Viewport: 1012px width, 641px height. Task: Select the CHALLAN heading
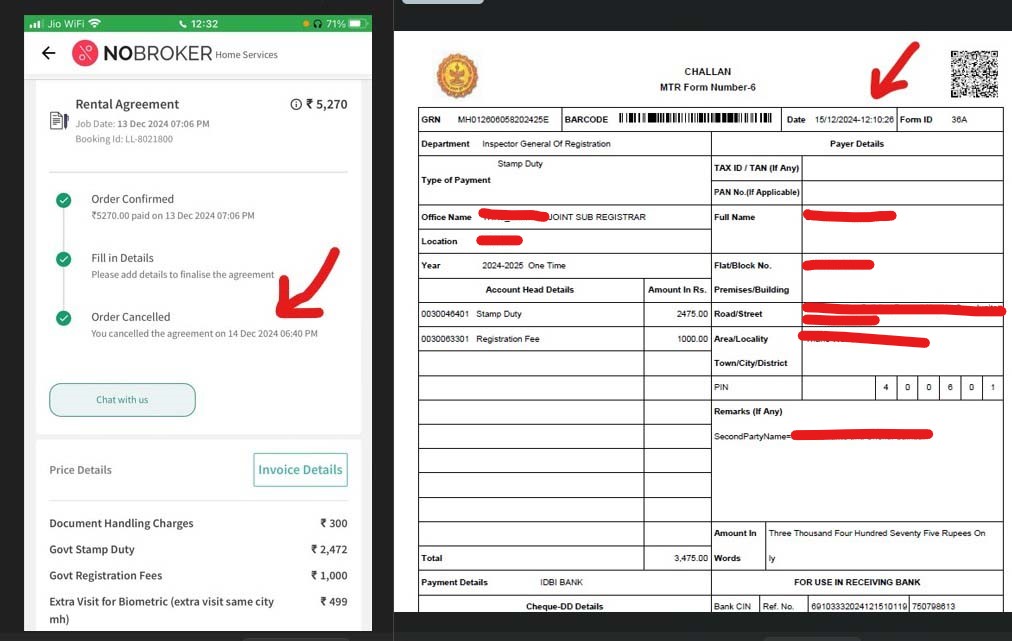tap(707, 72)
